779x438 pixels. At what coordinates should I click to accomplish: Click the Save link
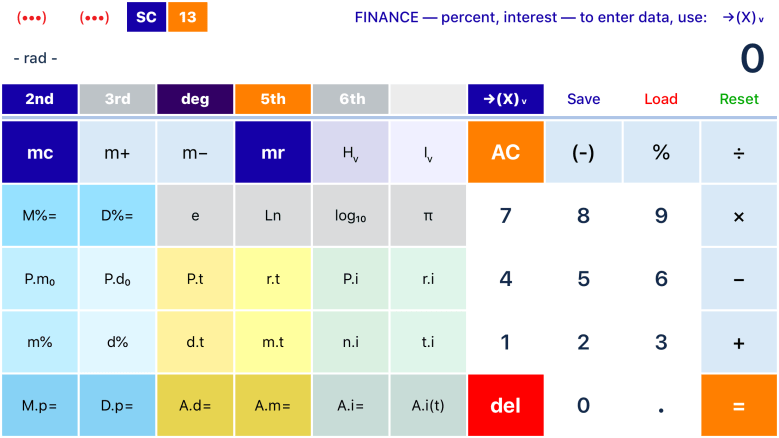(x=583, y=99)
